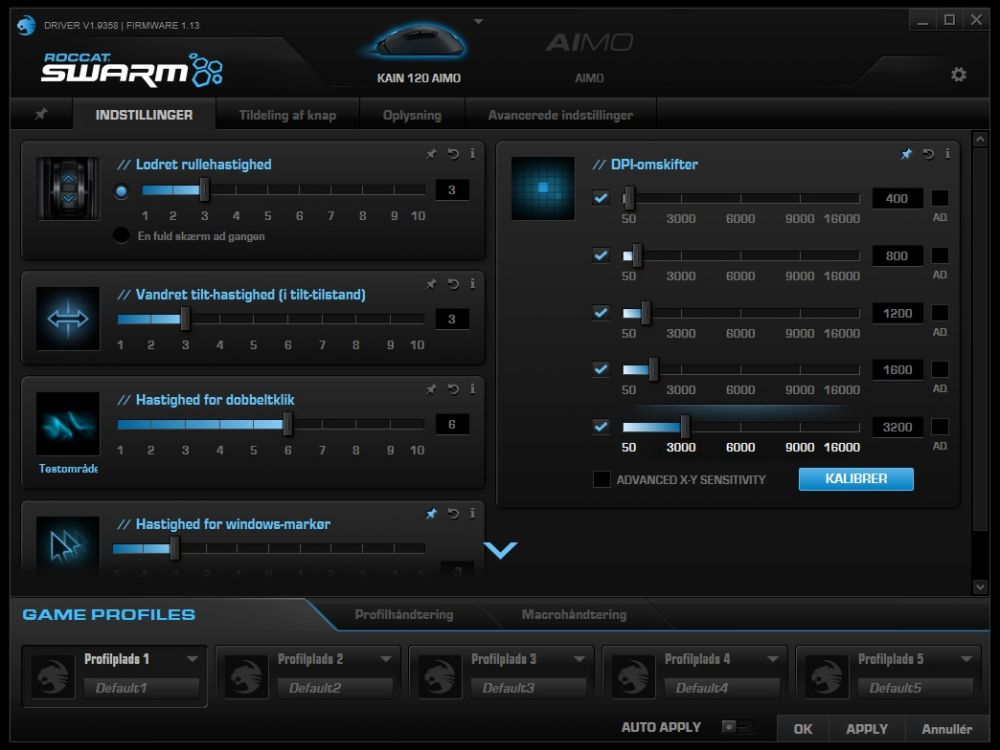Pin the Hastighed for dobbeltklik panel

[x=432, y=389]
